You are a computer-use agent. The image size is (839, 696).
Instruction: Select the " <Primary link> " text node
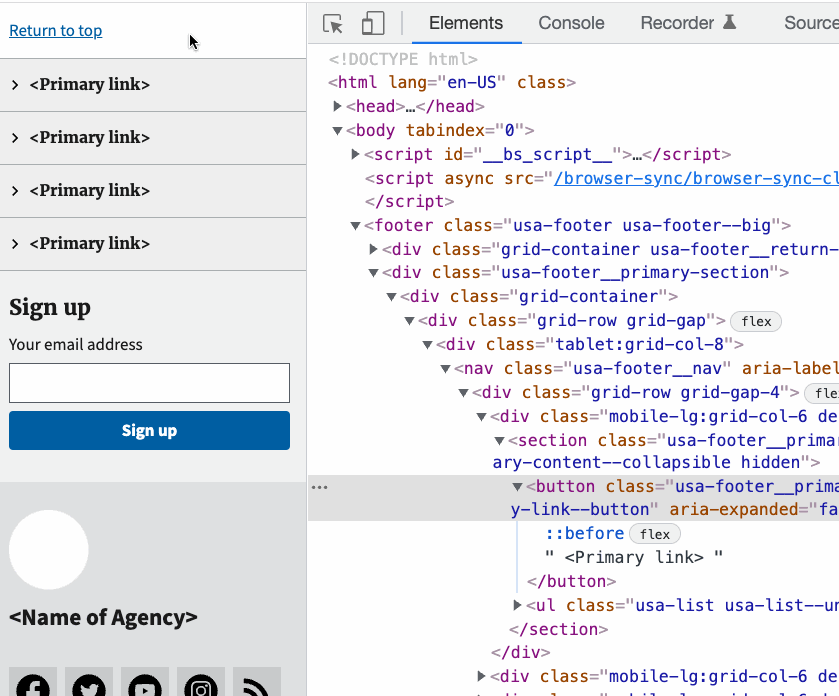(x=634, y=557)
